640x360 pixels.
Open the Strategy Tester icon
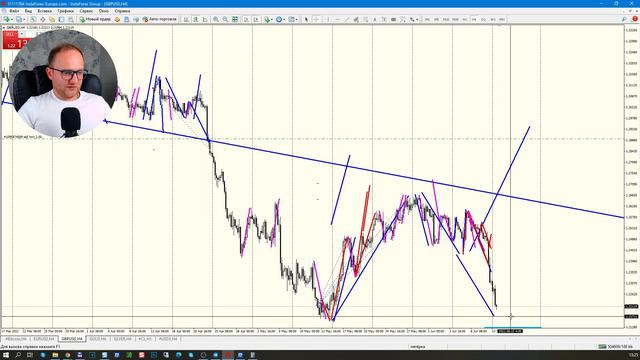point(71,19)
